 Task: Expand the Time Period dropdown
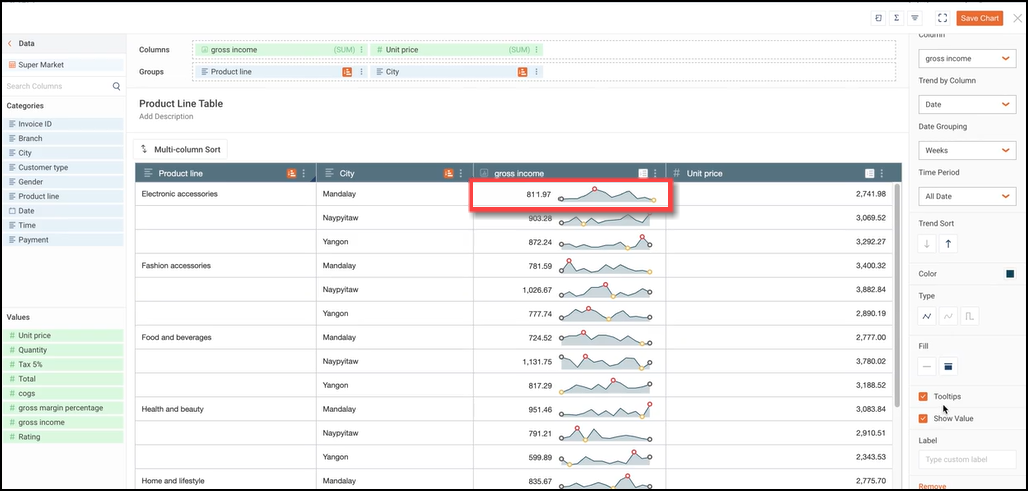coord(966,196)
